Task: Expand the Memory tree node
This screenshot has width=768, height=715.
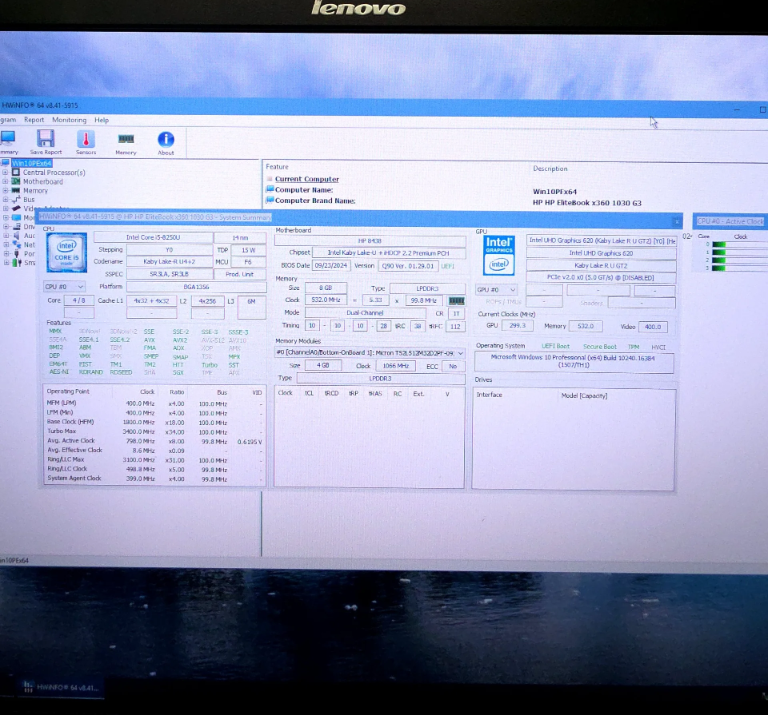Action: pyautogui.click(x=5, y=191)
